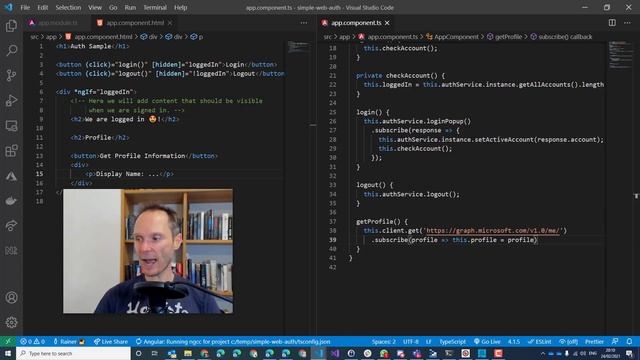Open more actions for left editor group
640x360 pixels.
(x=304, y=23)
